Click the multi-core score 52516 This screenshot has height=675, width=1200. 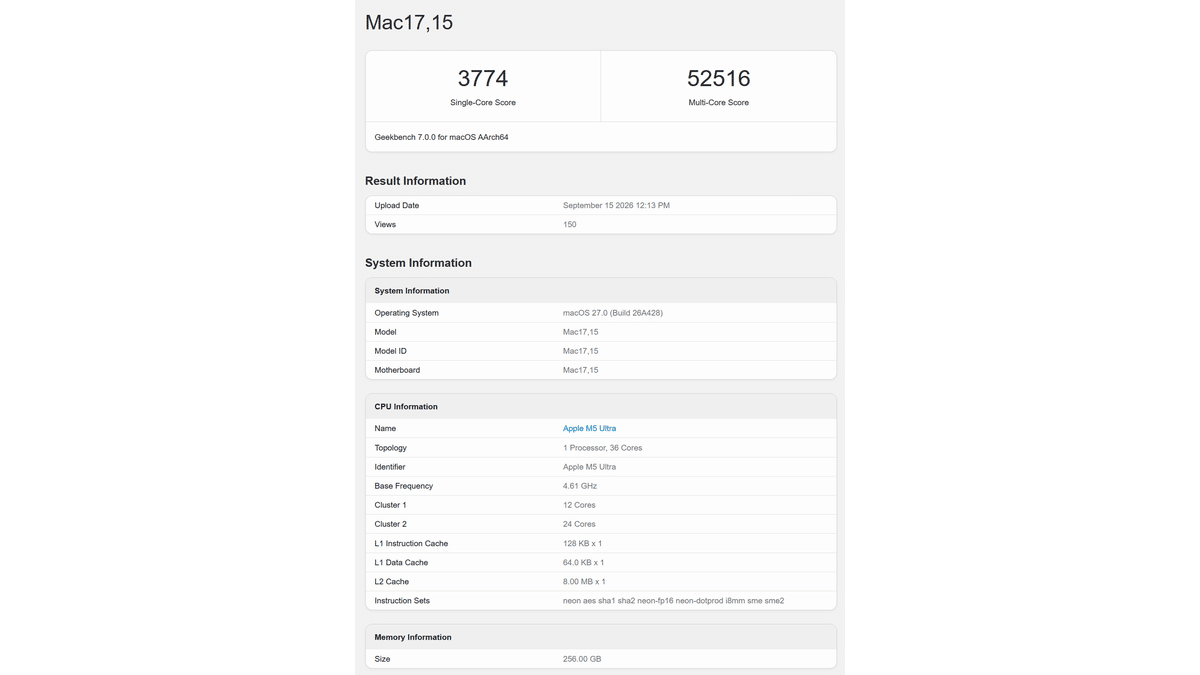pos(718,78)
